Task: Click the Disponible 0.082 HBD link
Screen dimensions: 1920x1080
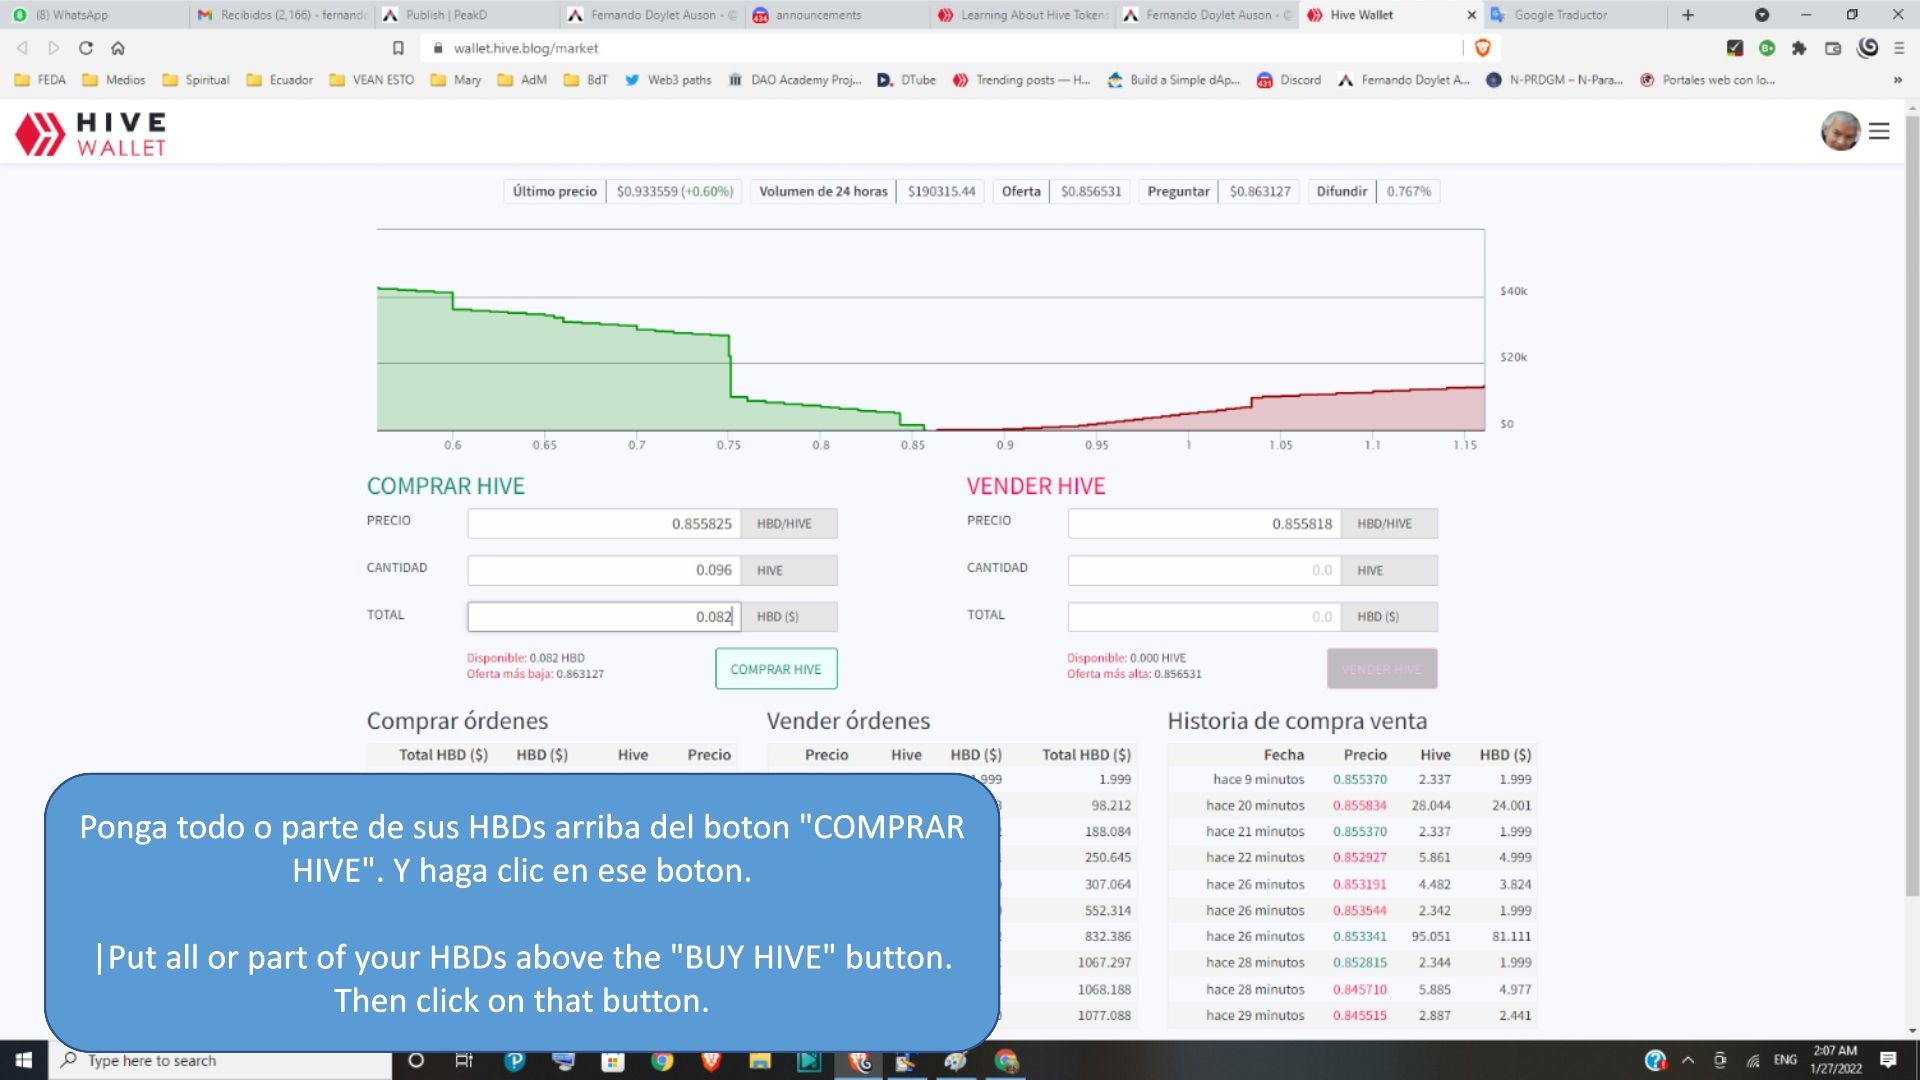Action: tap(526, 658)
